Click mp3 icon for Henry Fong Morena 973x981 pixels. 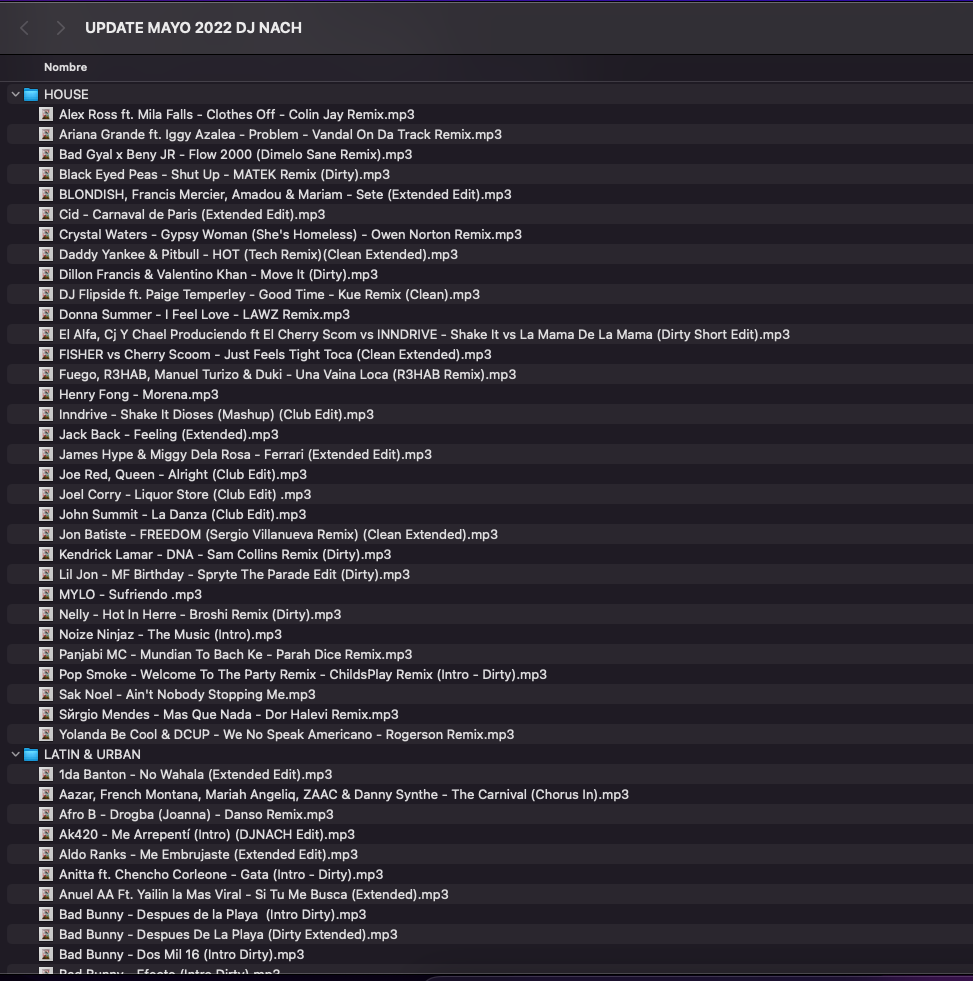(x=46, y=395)
